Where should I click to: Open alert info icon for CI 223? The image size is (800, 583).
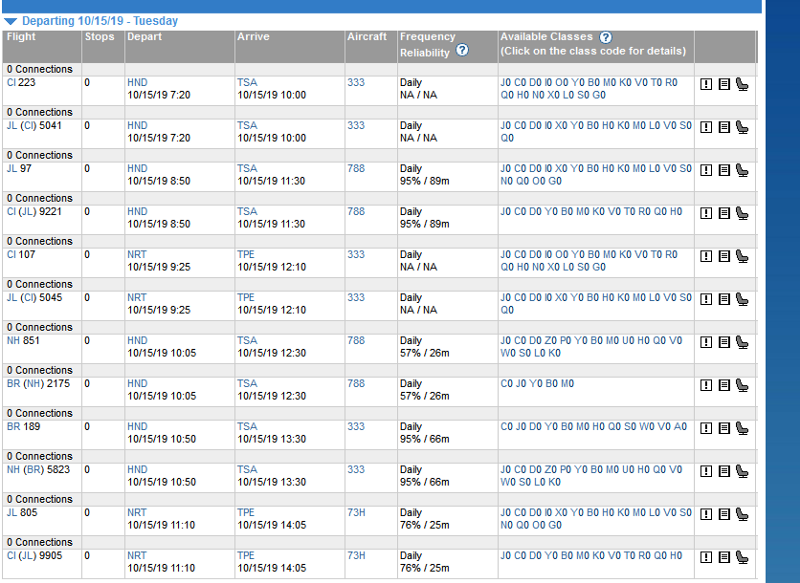(x=706, y=84)
